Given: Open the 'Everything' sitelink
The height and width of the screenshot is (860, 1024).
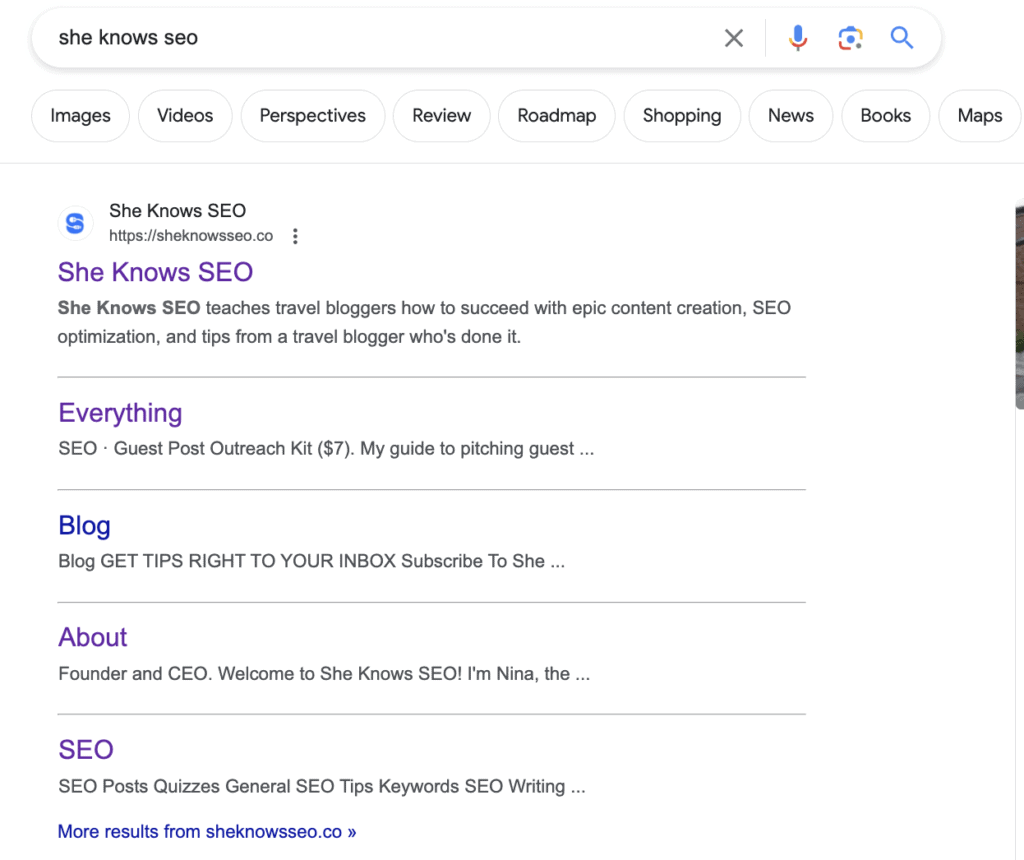Looking at the screenshot, I should [x=120, y=413].
